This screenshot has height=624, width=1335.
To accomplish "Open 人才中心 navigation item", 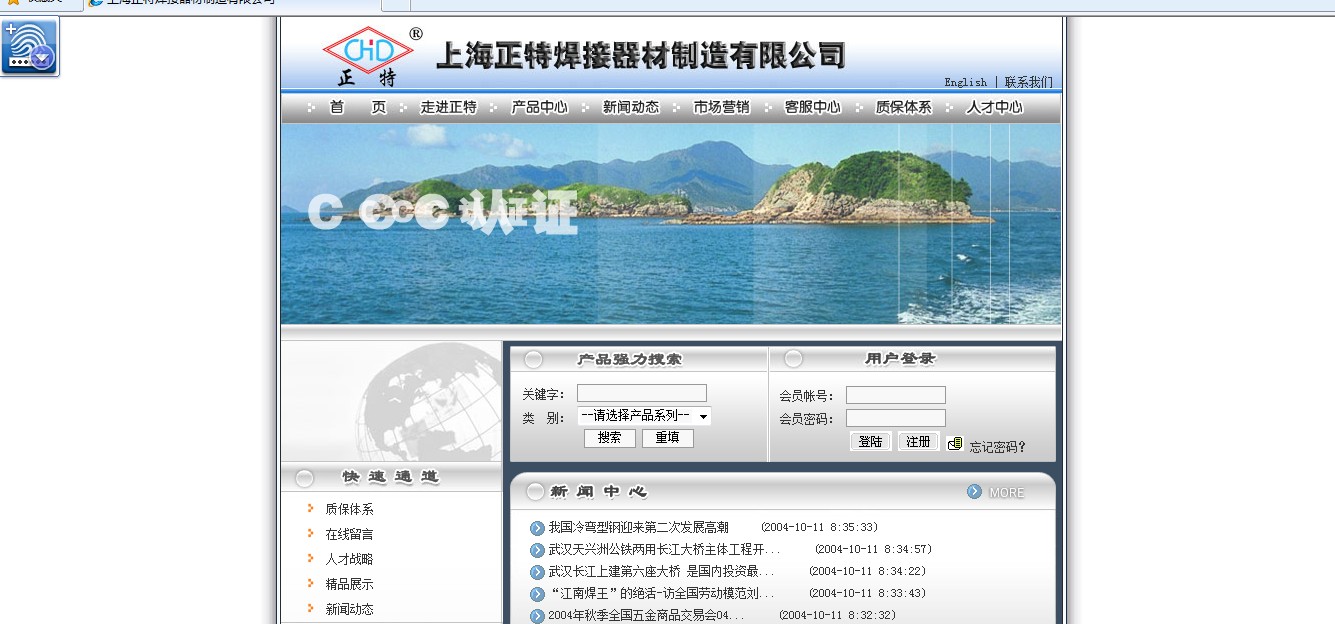I will tap(994, 107).
